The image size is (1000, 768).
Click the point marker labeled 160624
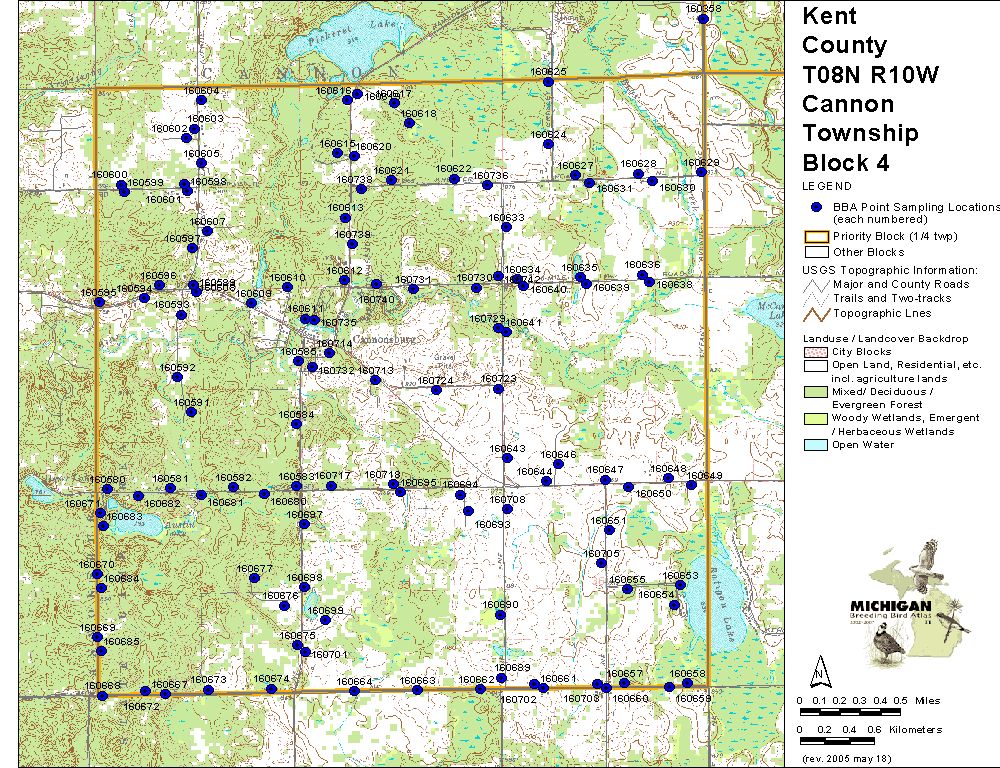pyautogui.click(x=548, y=144)
